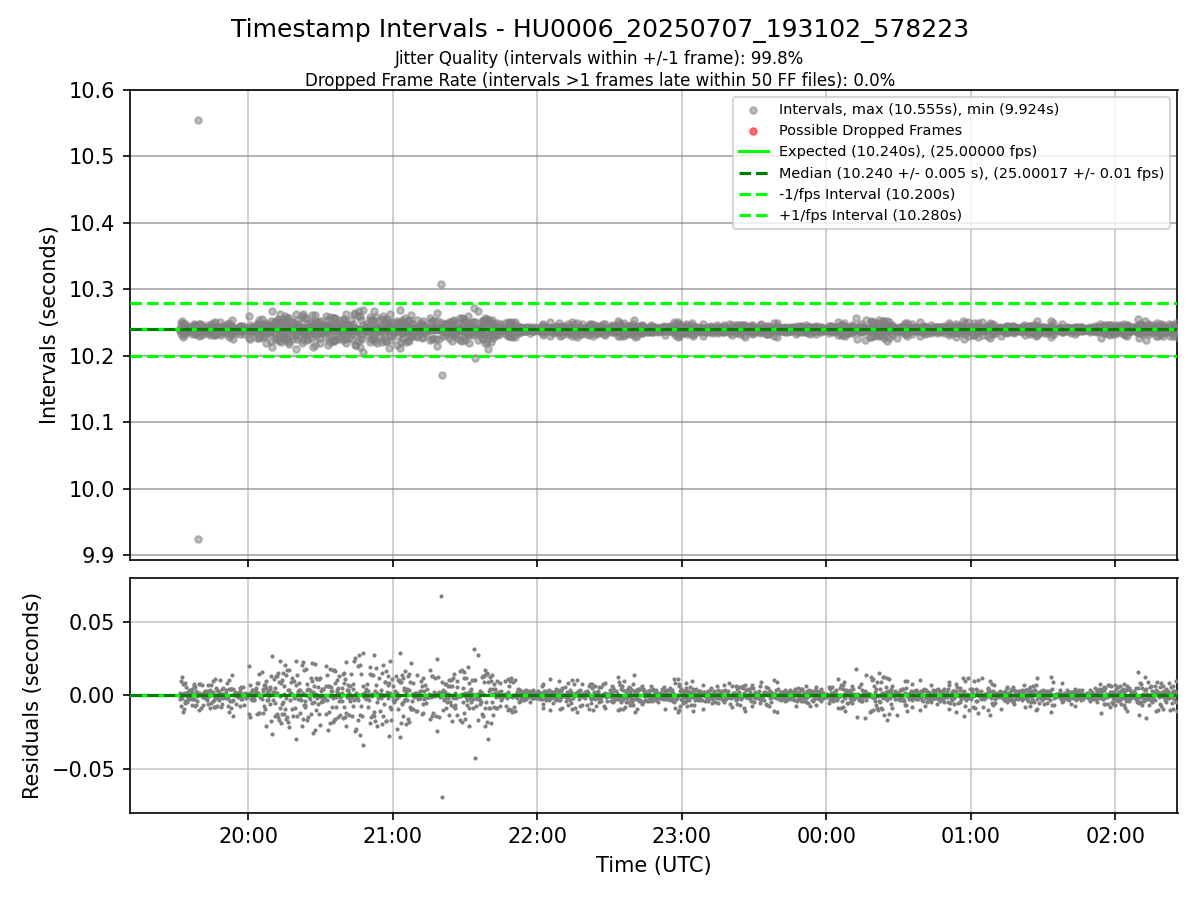Screen dimensions: 1200x900
Task: Click the plot title HU0006_20250707_193102_578223
Action: click(x=600, y=29)
